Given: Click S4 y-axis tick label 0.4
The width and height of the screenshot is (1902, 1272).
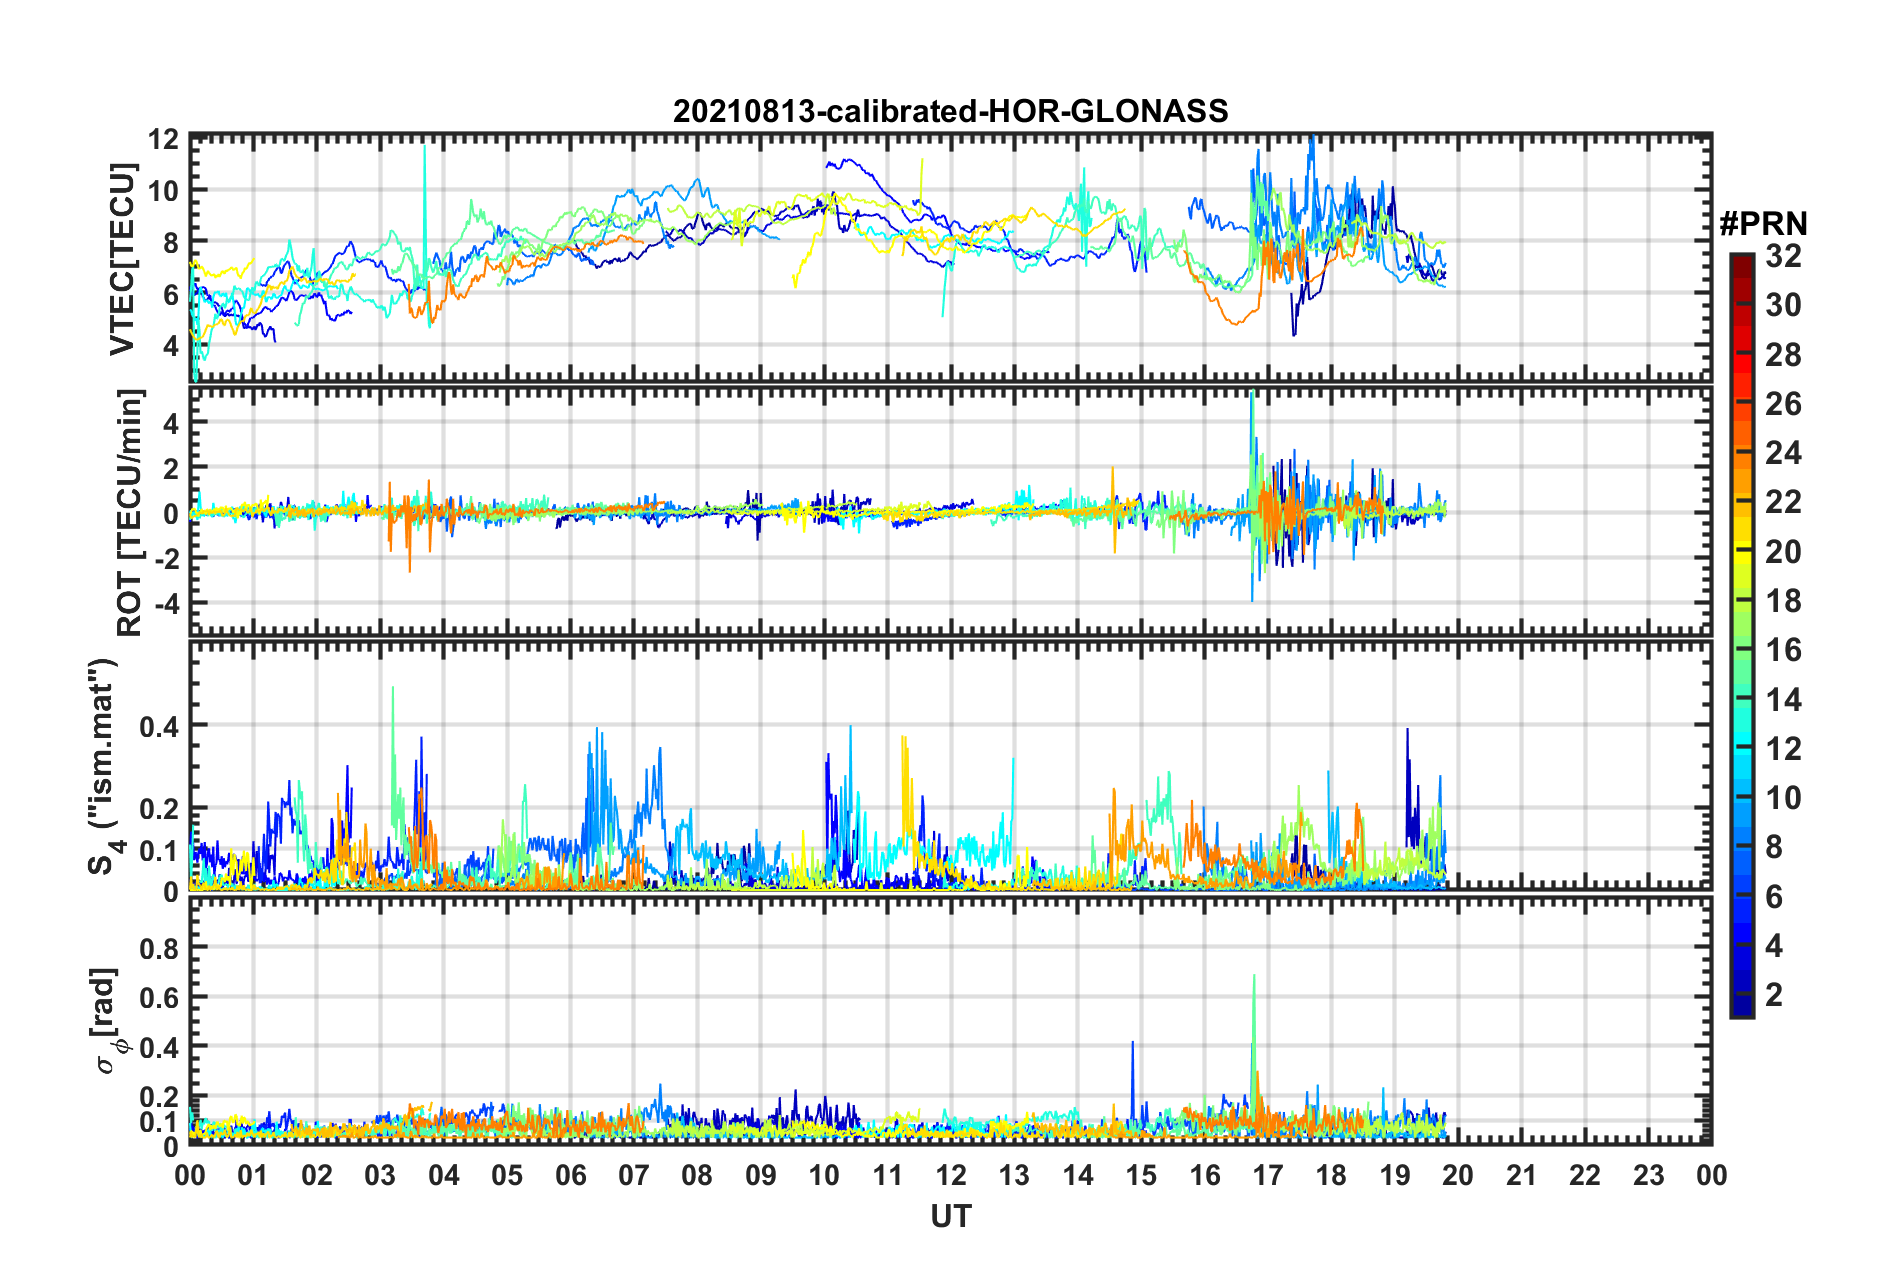Looking at the screenshot, I should (x=160, y=726).
